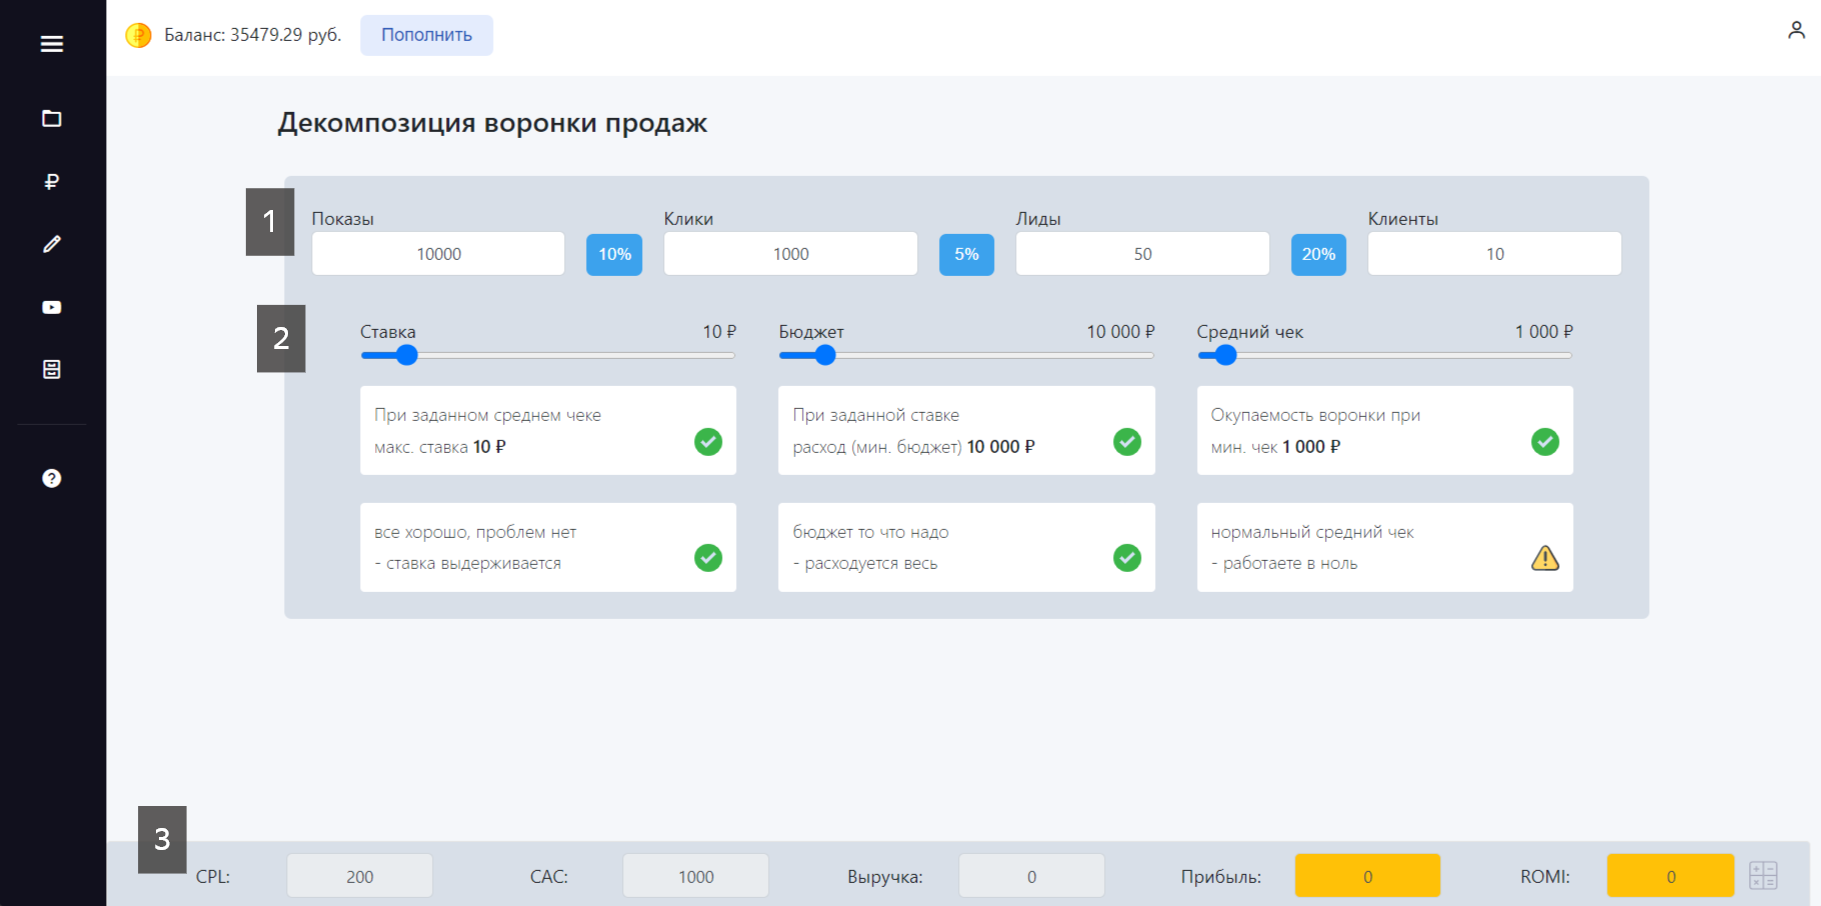Click the 10% conversion badge

(x=614, y=254)
